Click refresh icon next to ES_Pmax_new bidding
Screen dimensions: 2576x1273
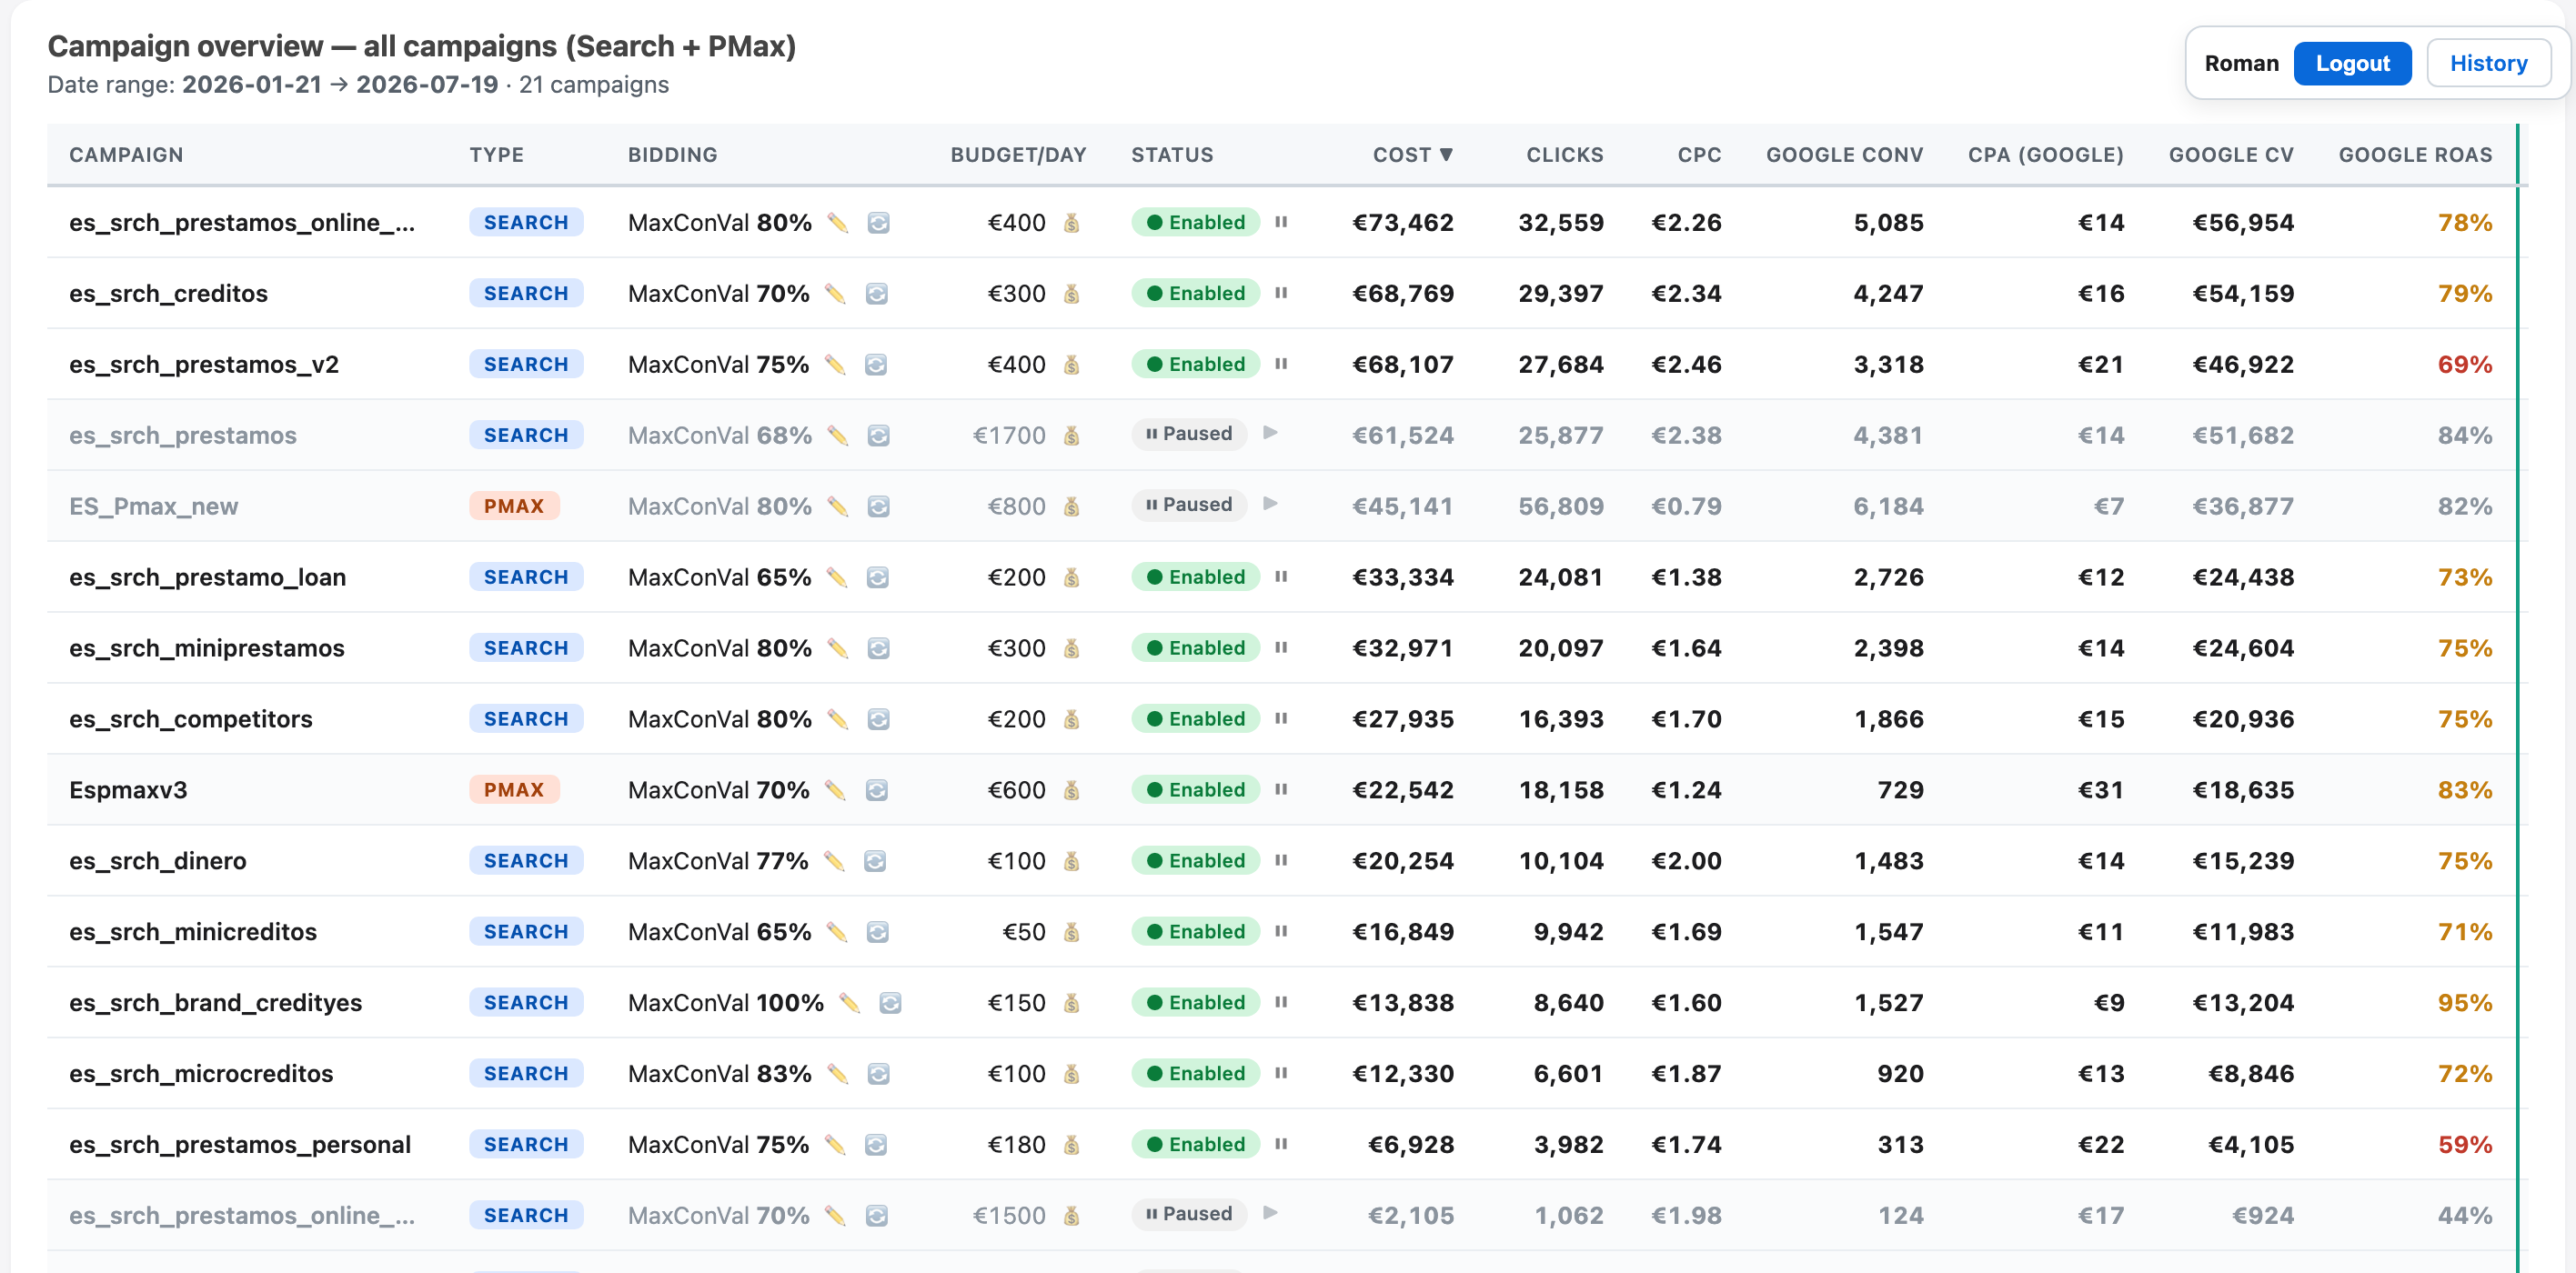tap(878, 507)
